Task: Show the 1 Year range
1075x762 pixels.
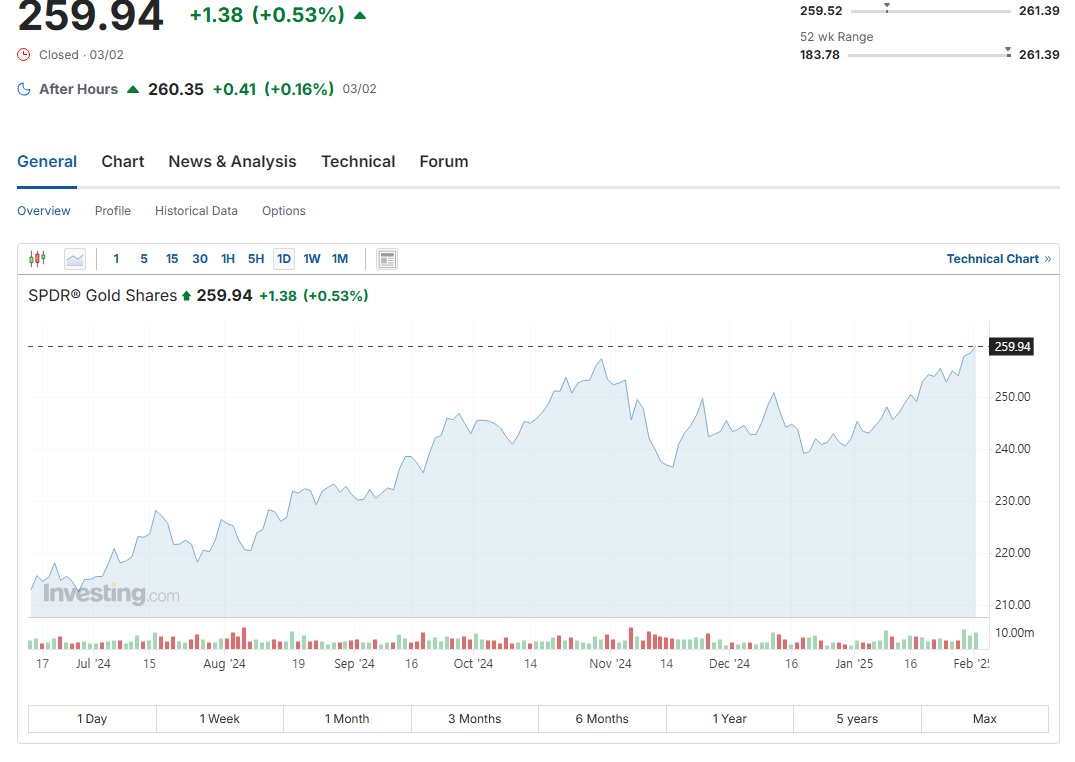Action: 729,719
